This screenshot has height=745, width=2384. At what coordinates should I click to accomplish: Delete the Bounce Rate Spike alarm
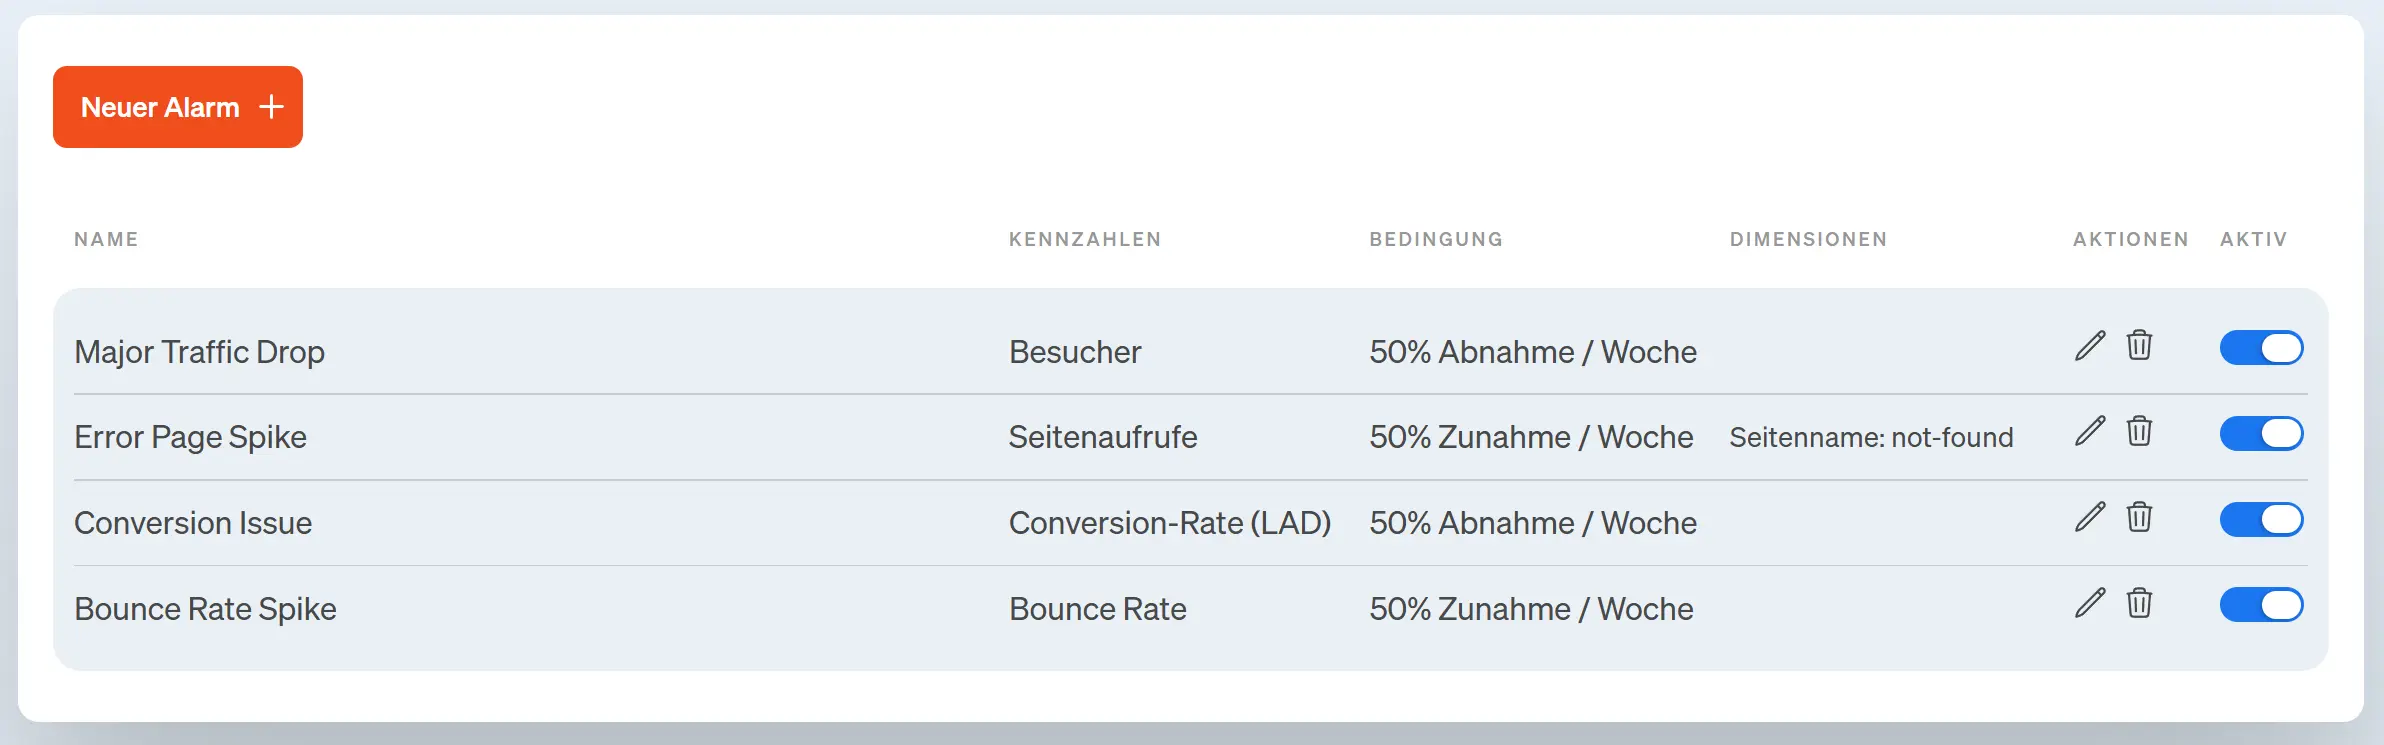[x=2139, y=604]
